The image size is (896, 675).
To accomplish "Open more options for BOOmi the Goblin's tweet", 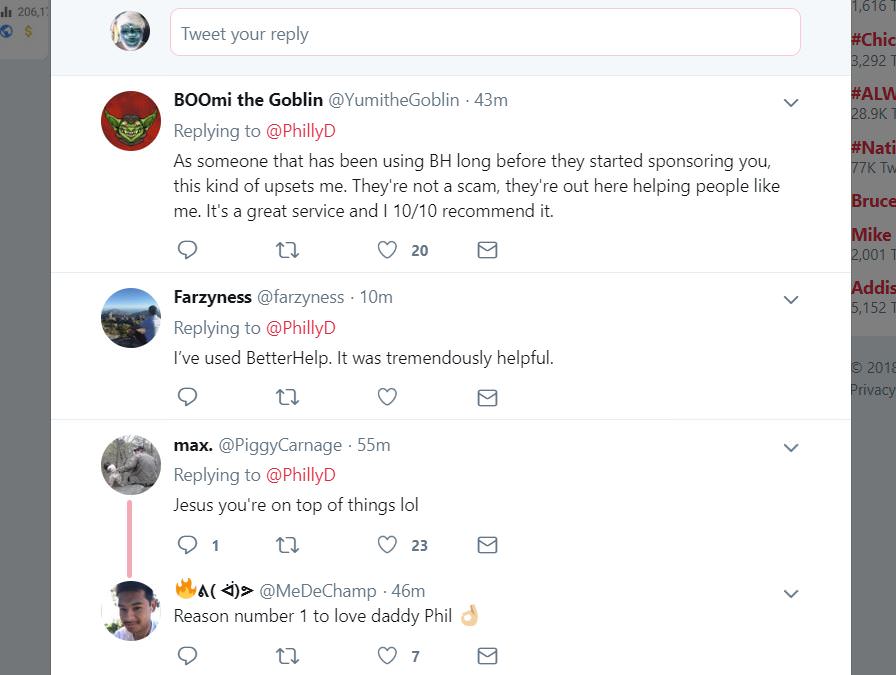I will pyautogui.click(x=791, y=103).
